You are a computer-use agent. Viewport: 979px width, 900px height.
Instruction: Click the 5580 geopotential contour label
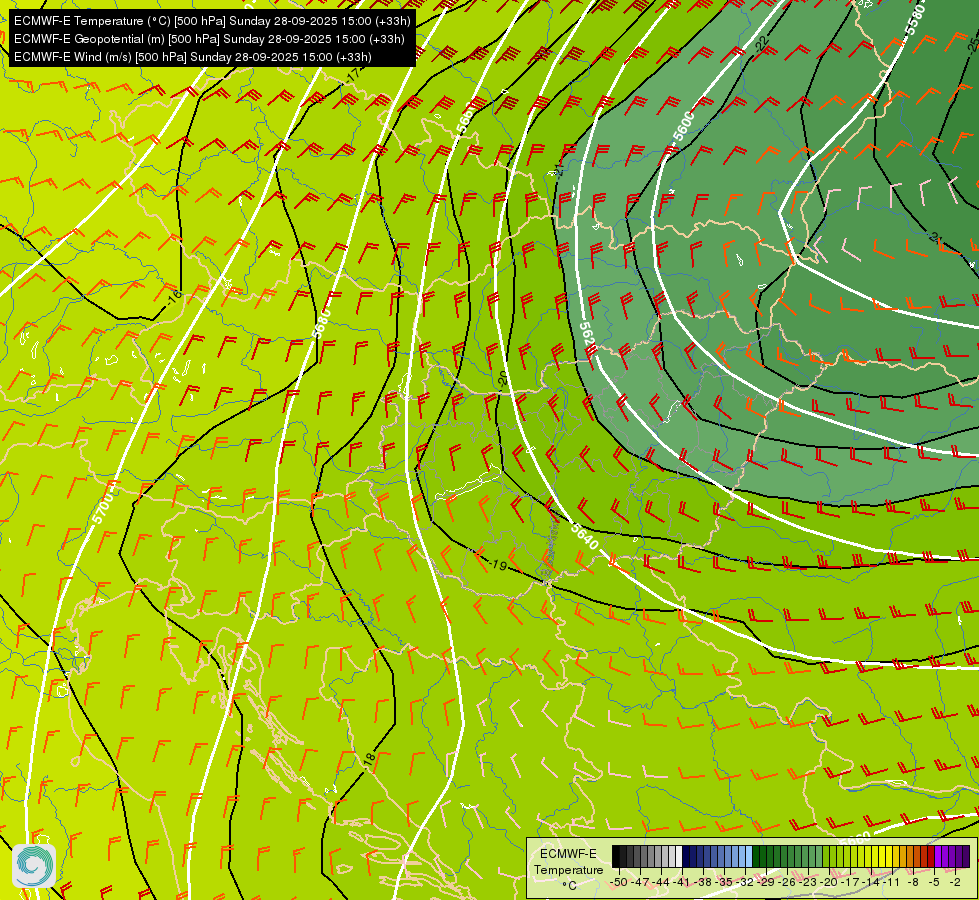pos(914,19)
